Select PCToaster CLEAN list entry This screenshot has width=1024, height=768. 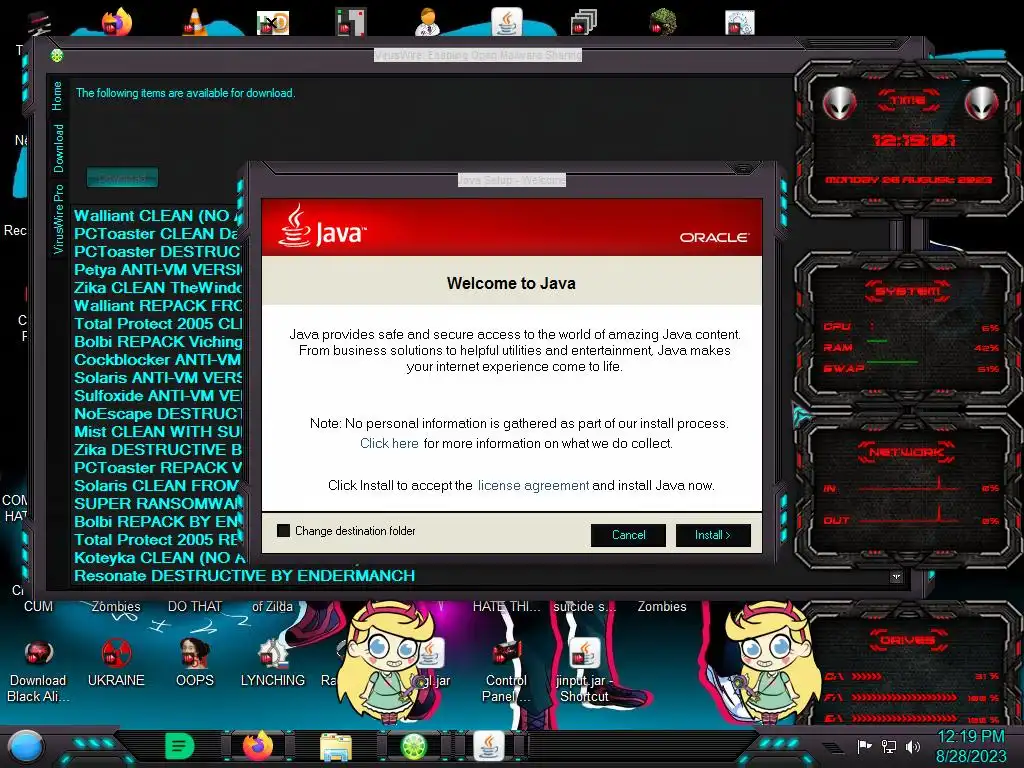(157, 234)
